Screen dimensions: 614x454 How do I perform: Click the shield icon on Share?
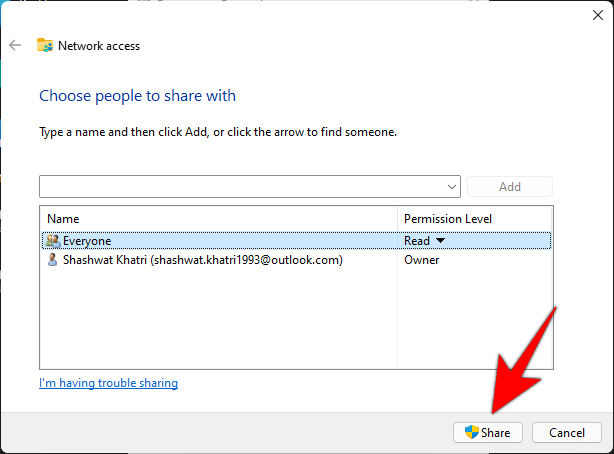[x=472, y=432]
